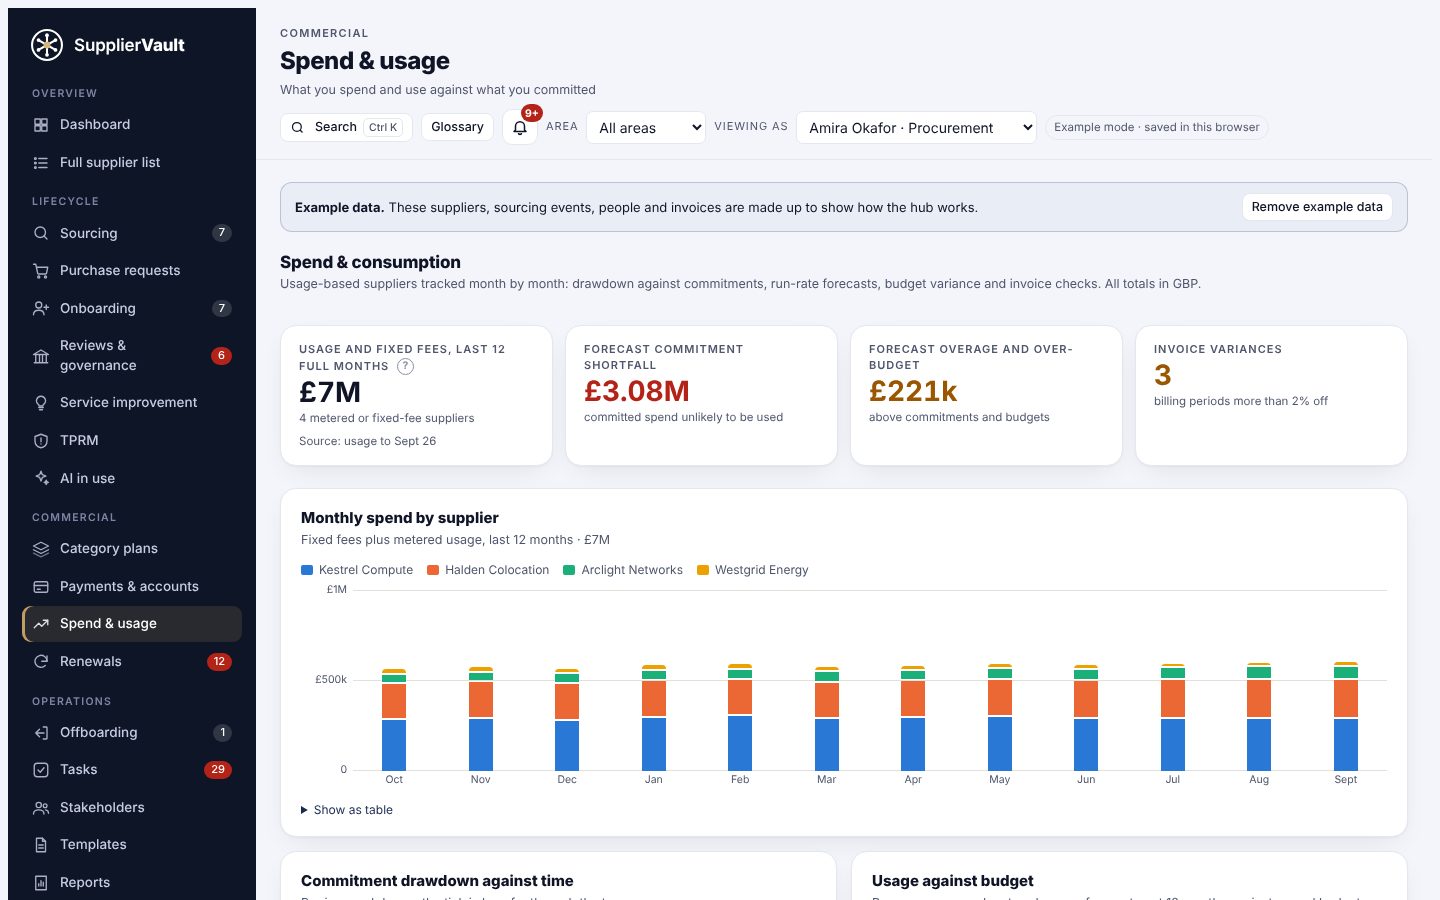Click the Arclight Networks legend label
1440x900 pixels.
point(632,570)
